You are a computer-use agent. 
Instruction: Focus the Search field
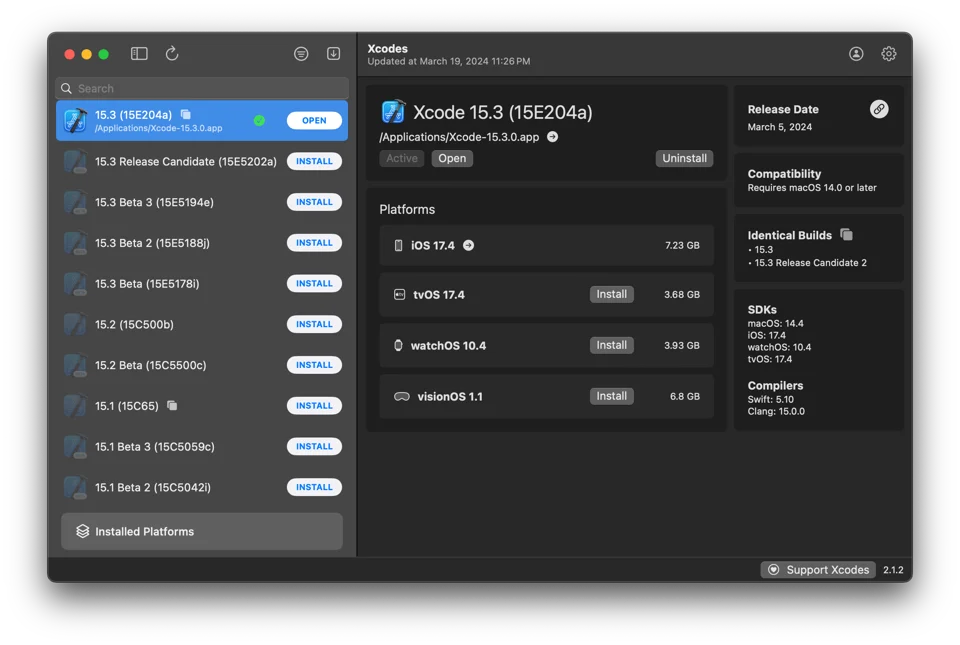pyautogui.click(x=202, y=88)
